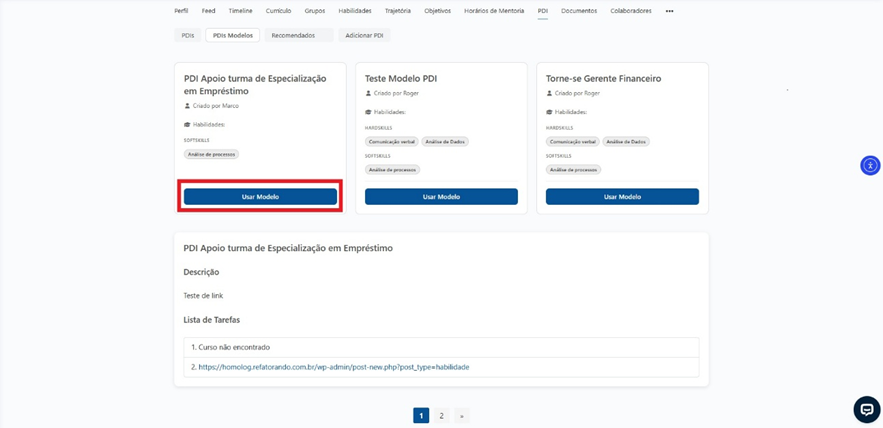Navigate to the Habilidades menu item
Image resolution: width=883 pixels, height=428 pixels.
(x=355, y=11)
